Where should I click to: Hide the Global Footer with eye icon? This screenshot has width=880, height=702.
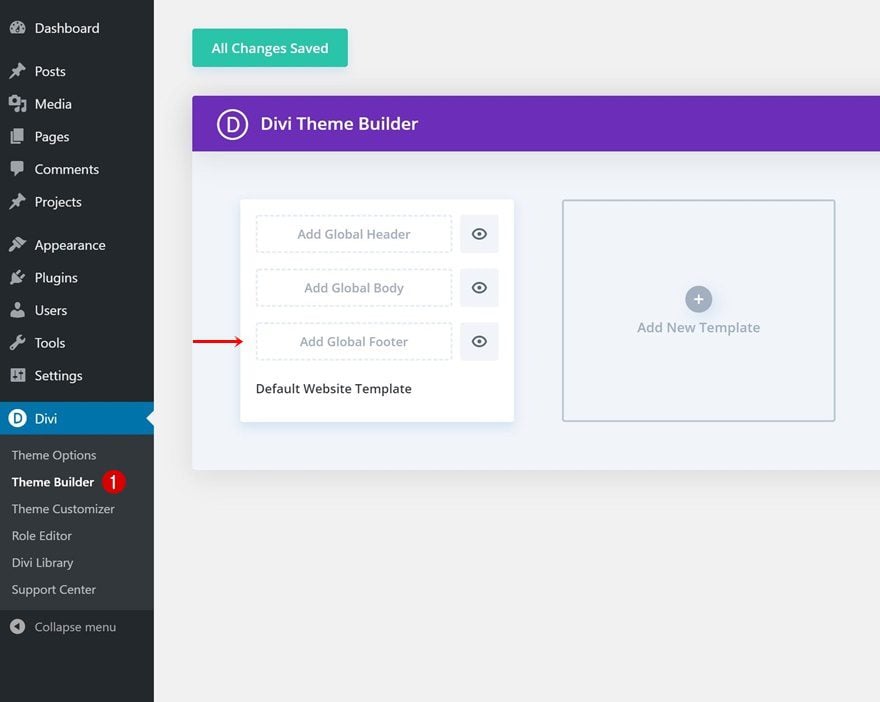(x=479, y=342)
